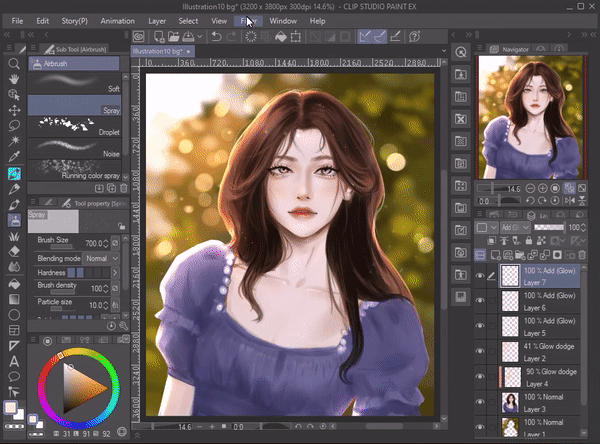This screenshot has width=600, height=444.
Task: Select the Eyedropper tool
Action: click(x=14, y=157)
